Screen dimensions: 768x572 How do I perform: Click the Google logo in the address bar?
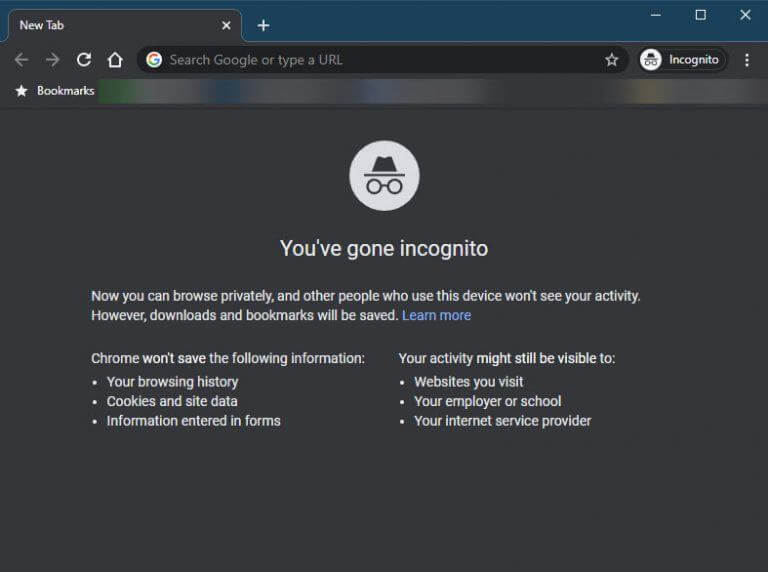point(154,60)
